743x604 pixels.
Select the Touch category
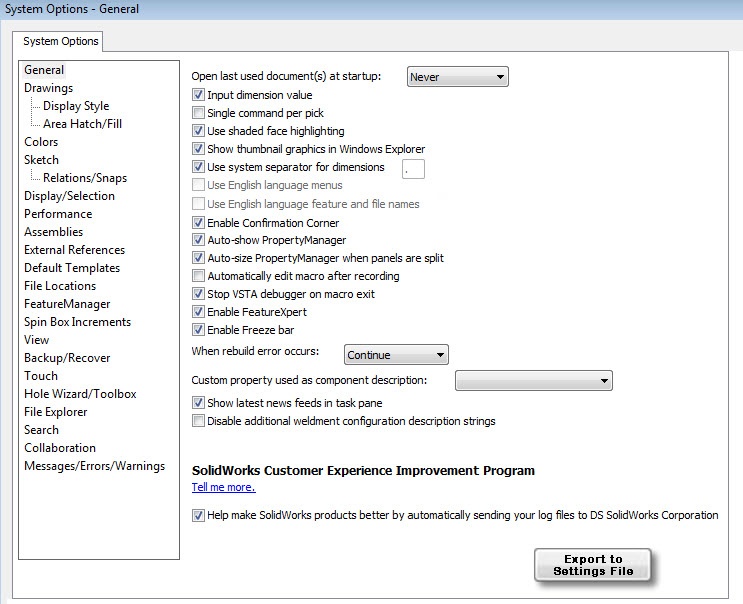41,376
